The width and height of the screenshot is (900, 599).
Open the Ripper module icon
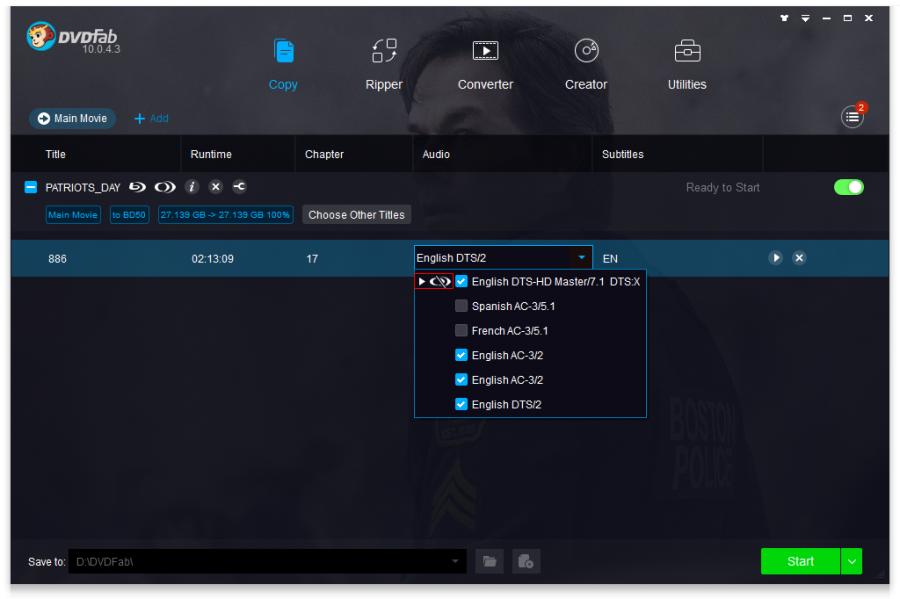(384, 51)
